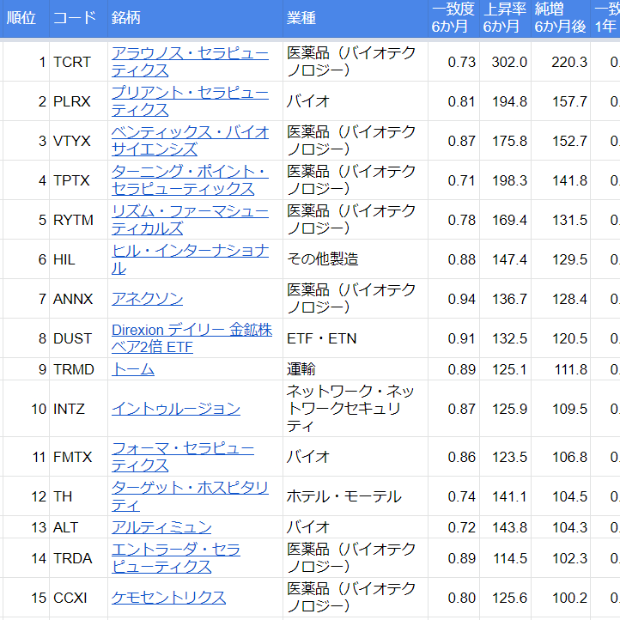620x620 pixels.
Task: Click the 銘柄 column header
Action: (195, 18)
